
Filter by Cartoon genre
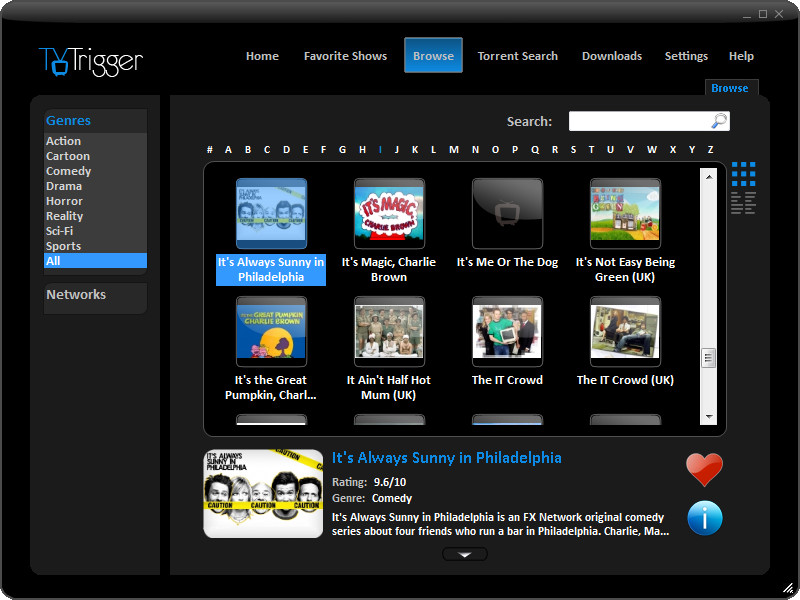95,156
